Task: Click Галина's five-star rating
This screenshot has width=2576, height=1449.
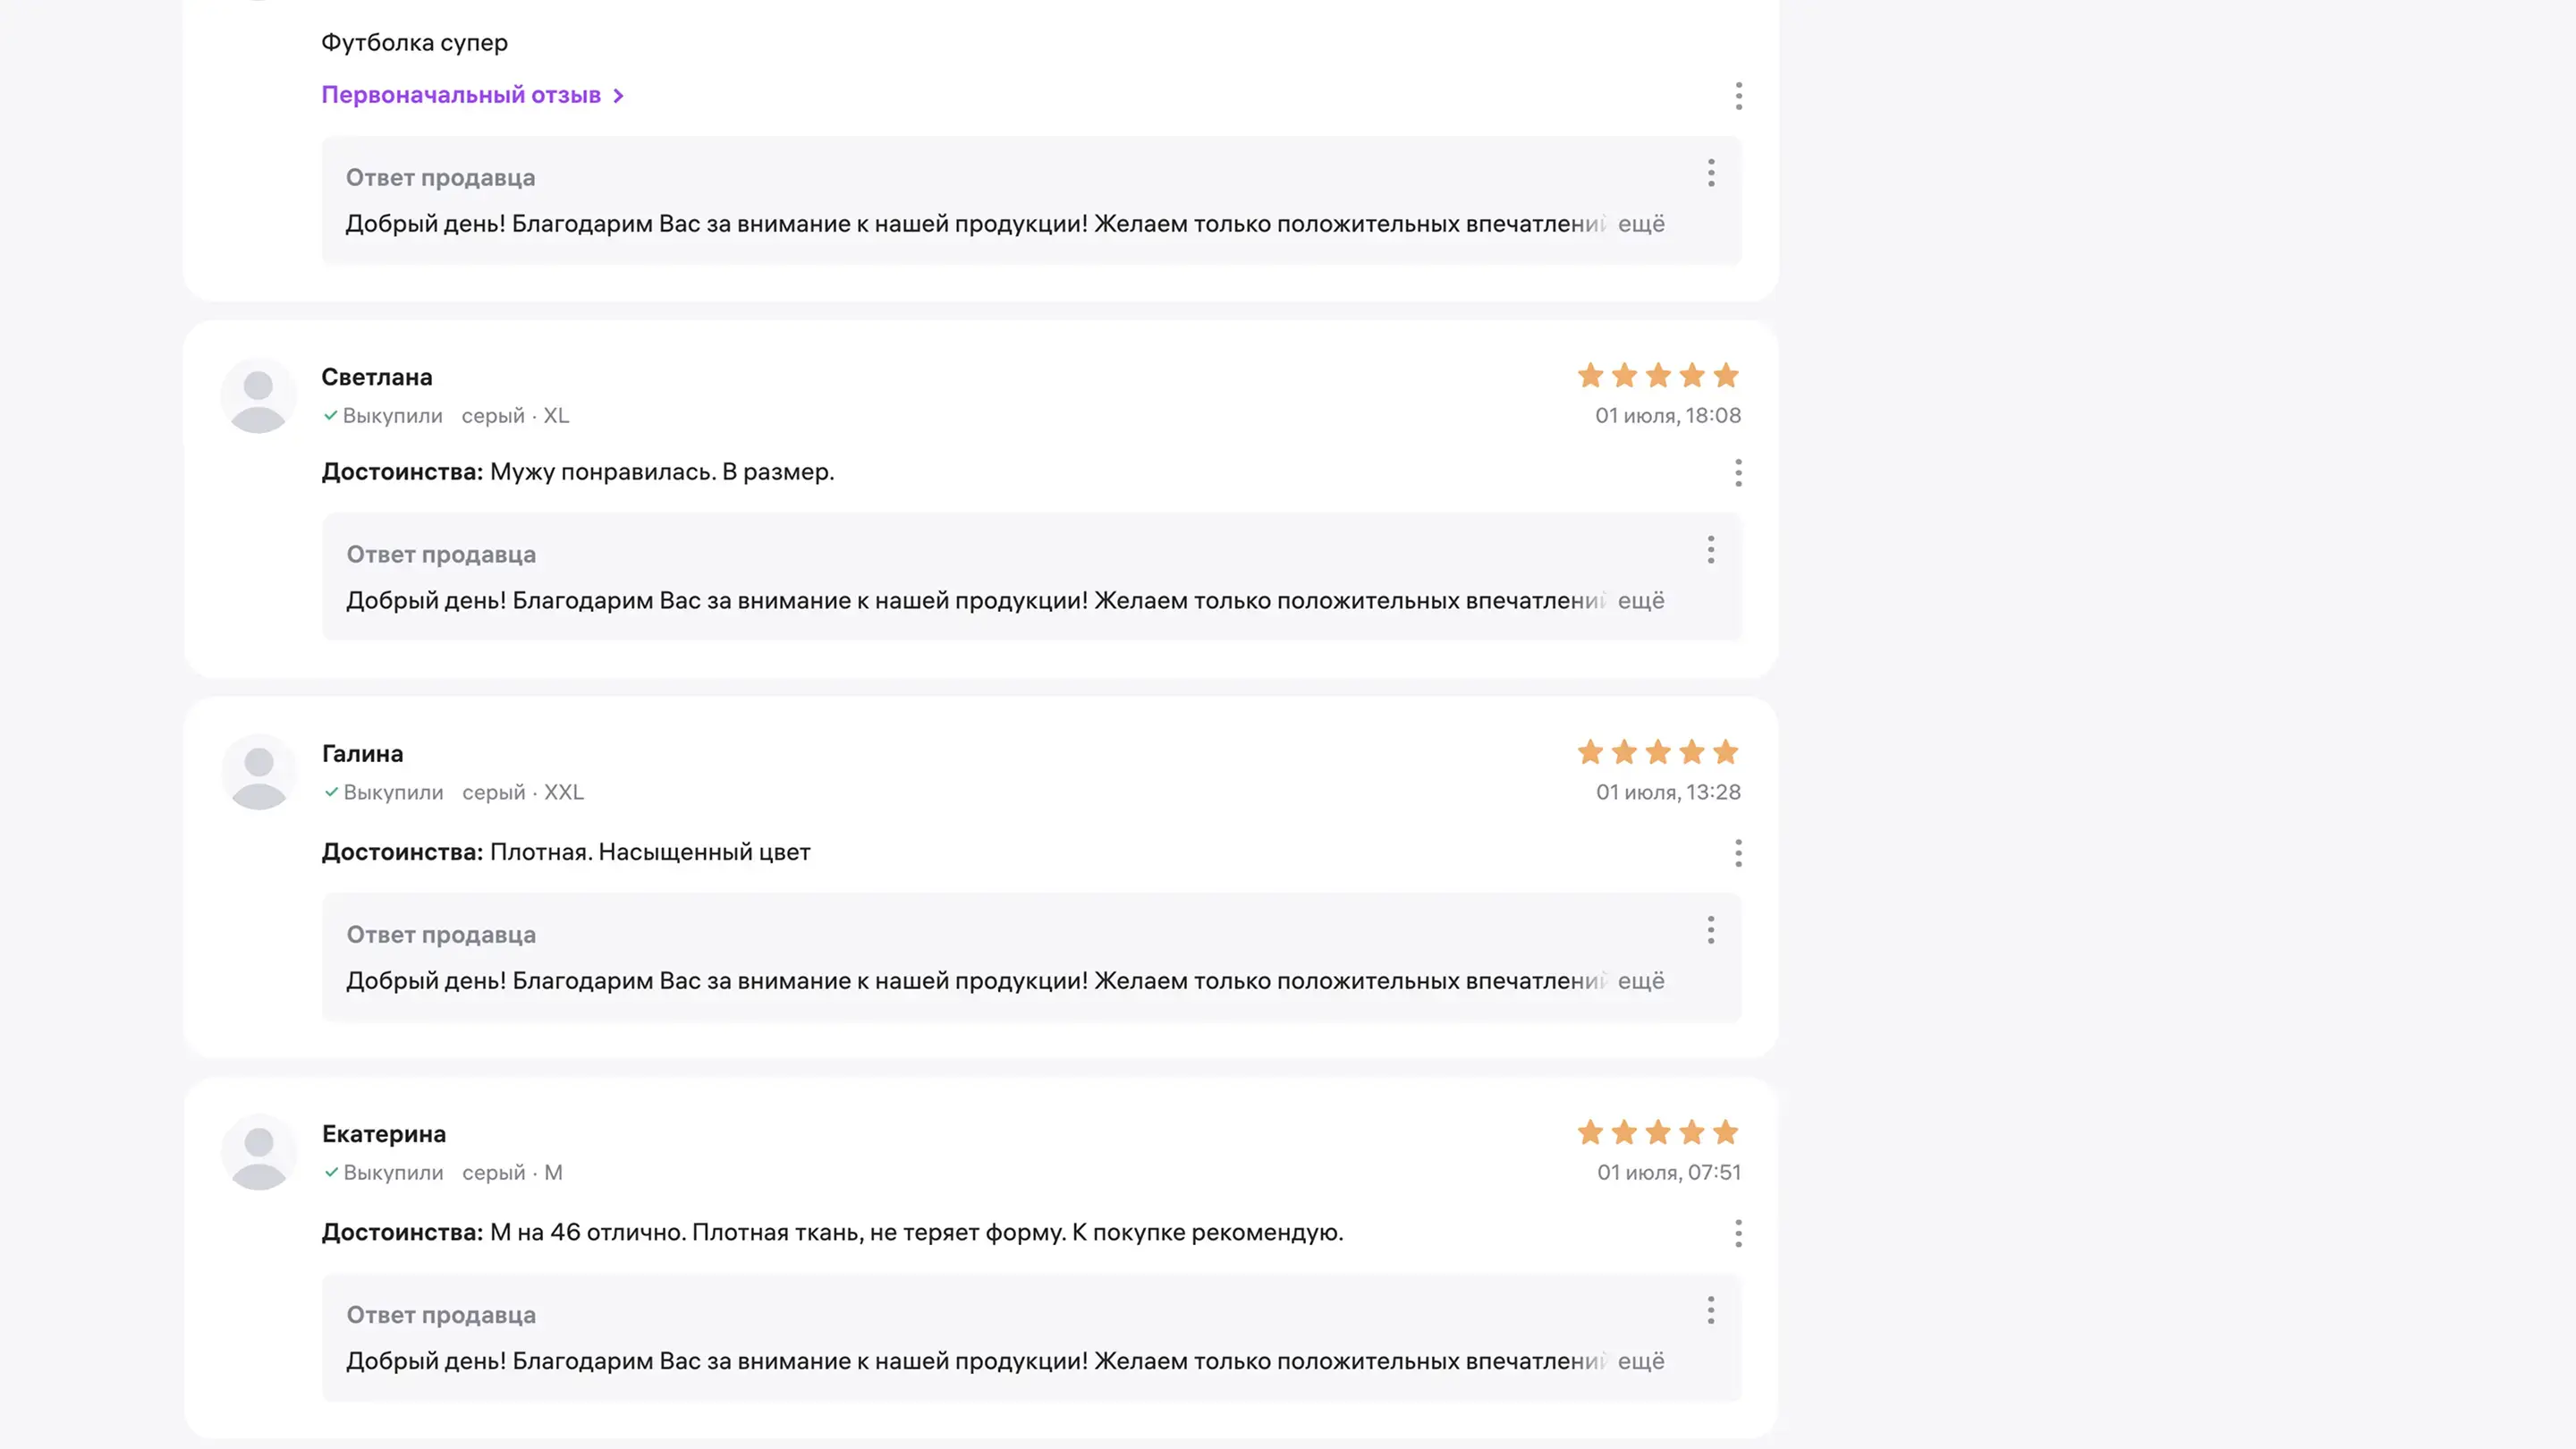Action: (x=1657, y=752)
